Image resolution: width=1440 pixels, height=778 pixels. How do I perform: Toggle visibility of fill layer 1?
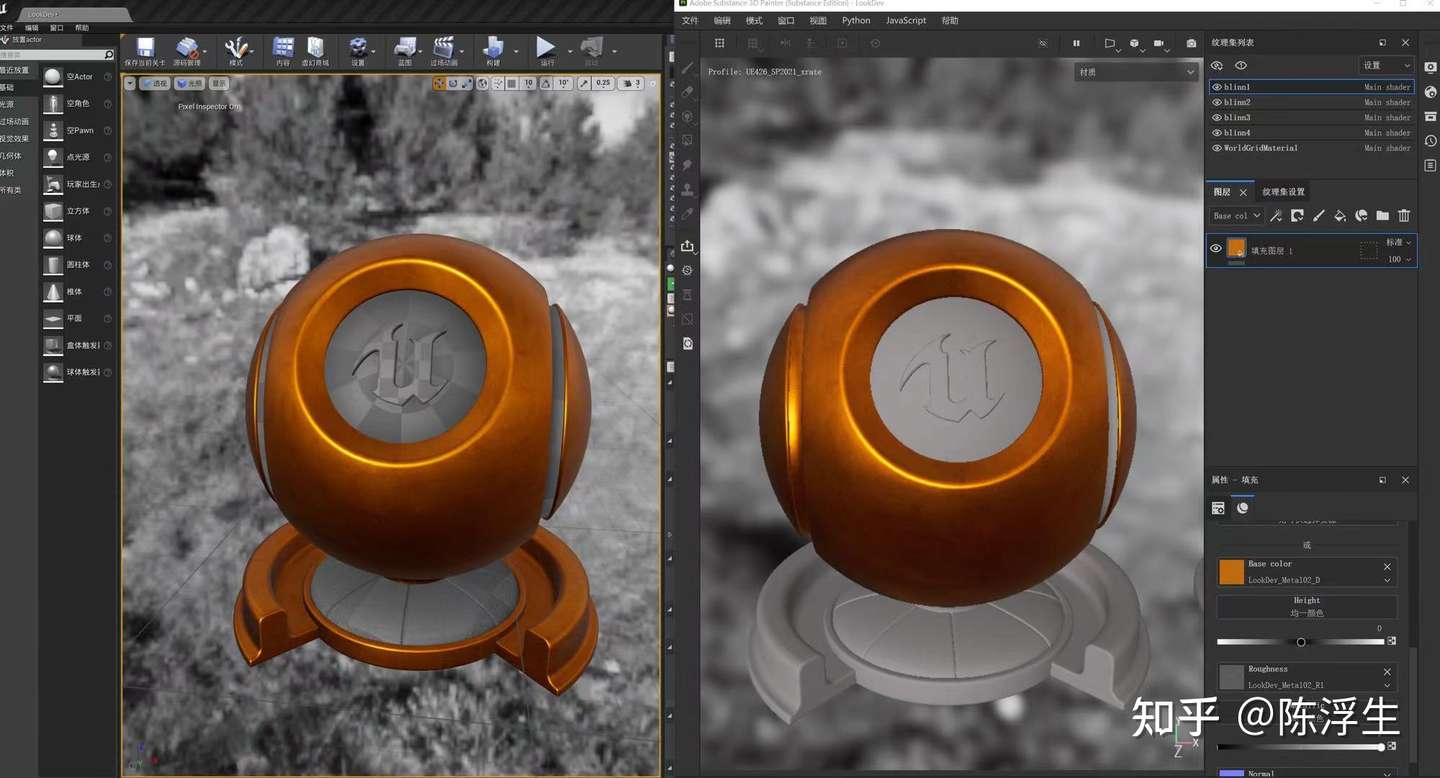pos(1216,249)
